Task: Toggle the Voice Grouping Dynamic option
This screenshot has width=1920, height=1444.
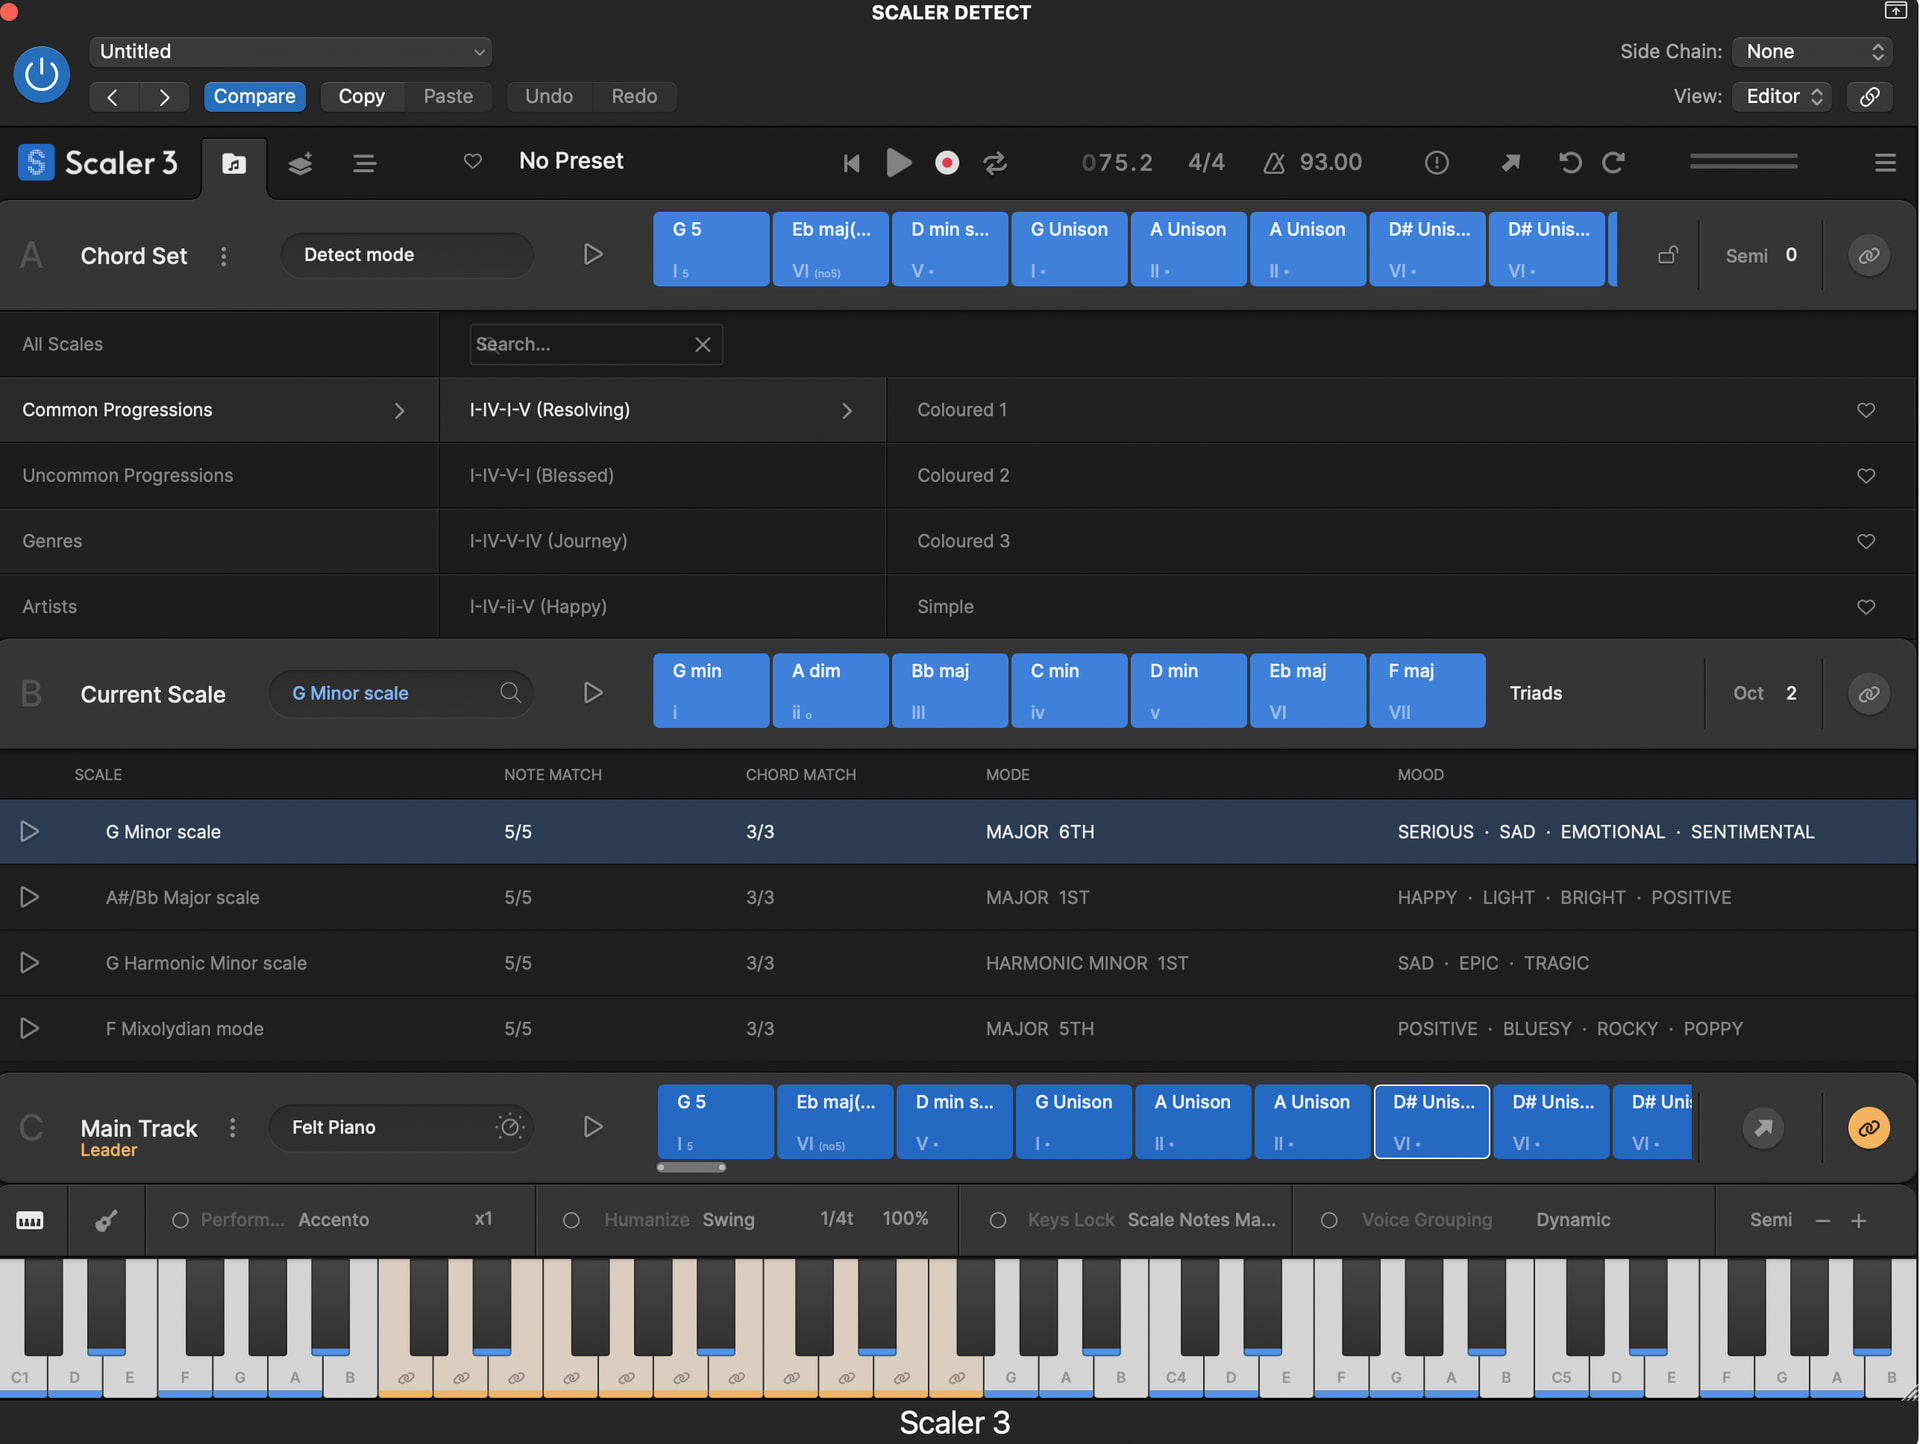Action: [1330, 1220]
